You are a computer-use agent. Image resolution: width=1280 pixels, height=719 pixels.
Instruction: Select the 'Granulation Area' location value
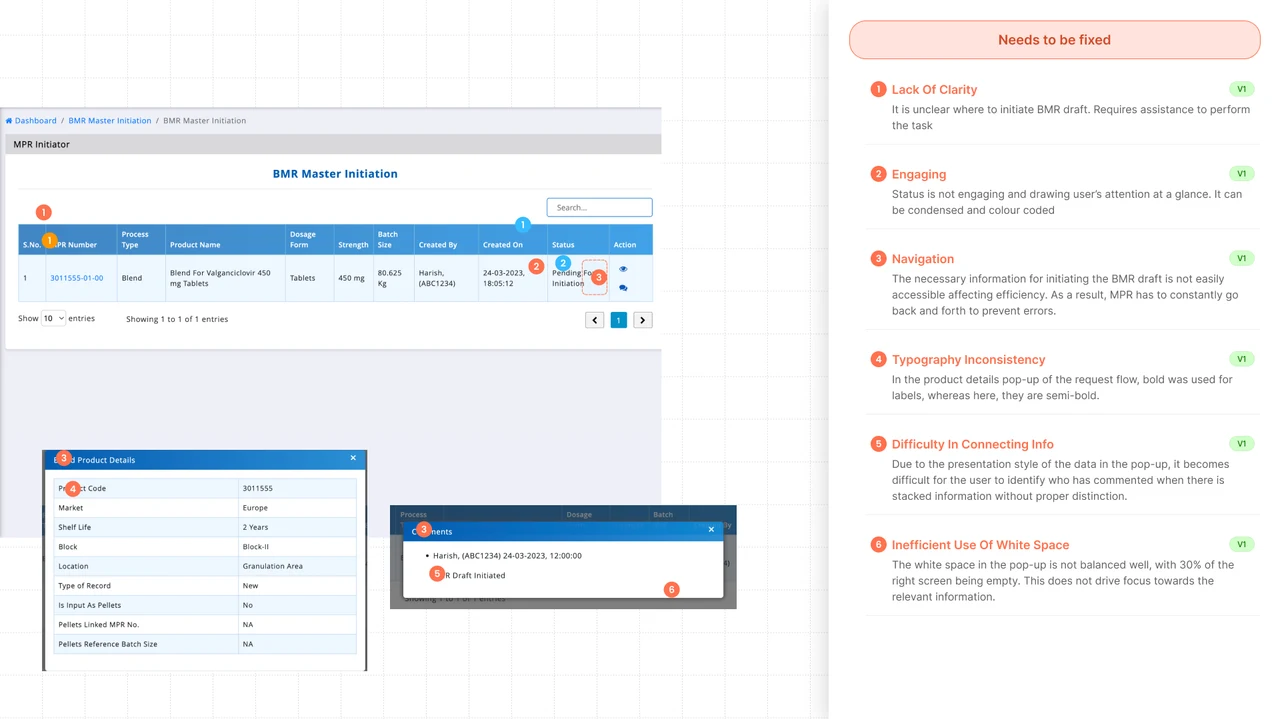(272, 566)
